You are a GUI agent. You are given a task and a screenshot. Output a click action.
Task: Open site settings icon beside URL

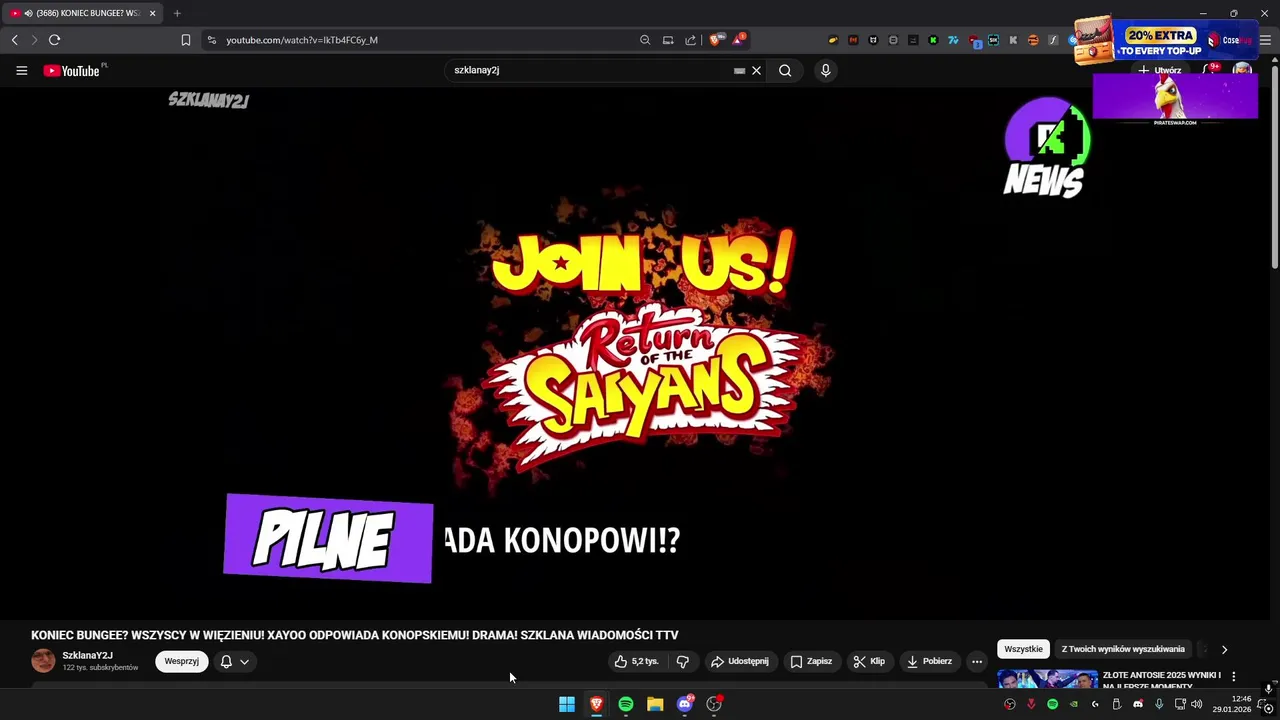(211, 40)
